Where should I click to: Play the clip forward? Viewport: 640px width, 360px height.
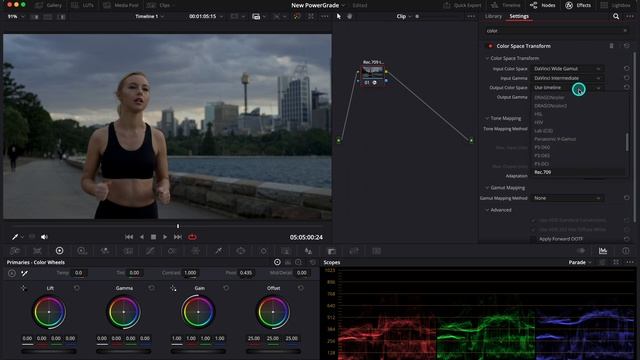coord(165,237)
